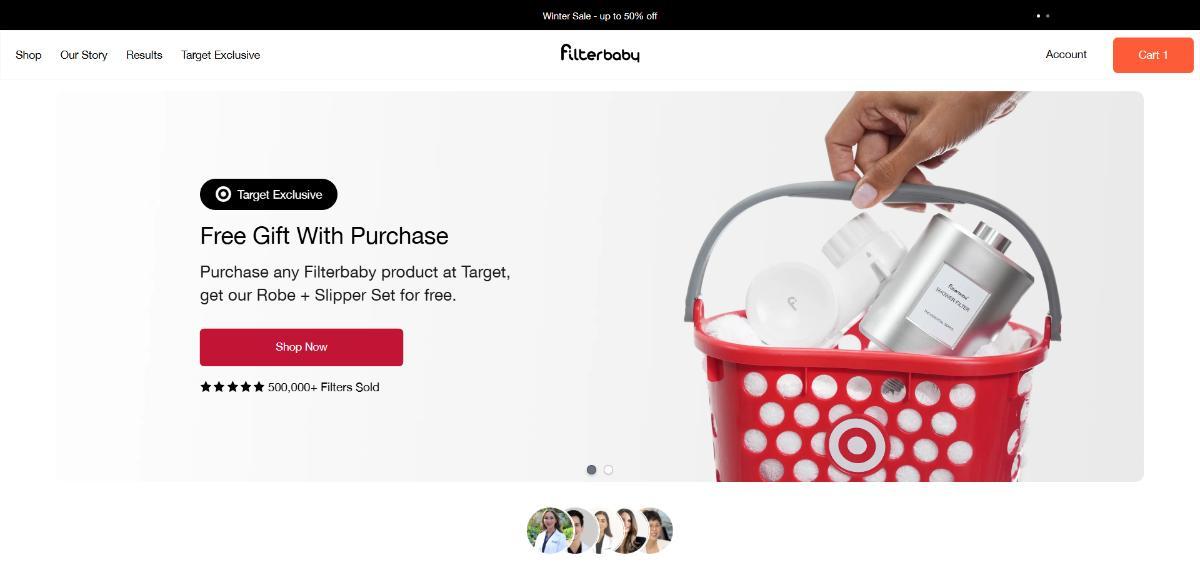
Task: Open the Shop menu
Action: click(x=28, y=55)
